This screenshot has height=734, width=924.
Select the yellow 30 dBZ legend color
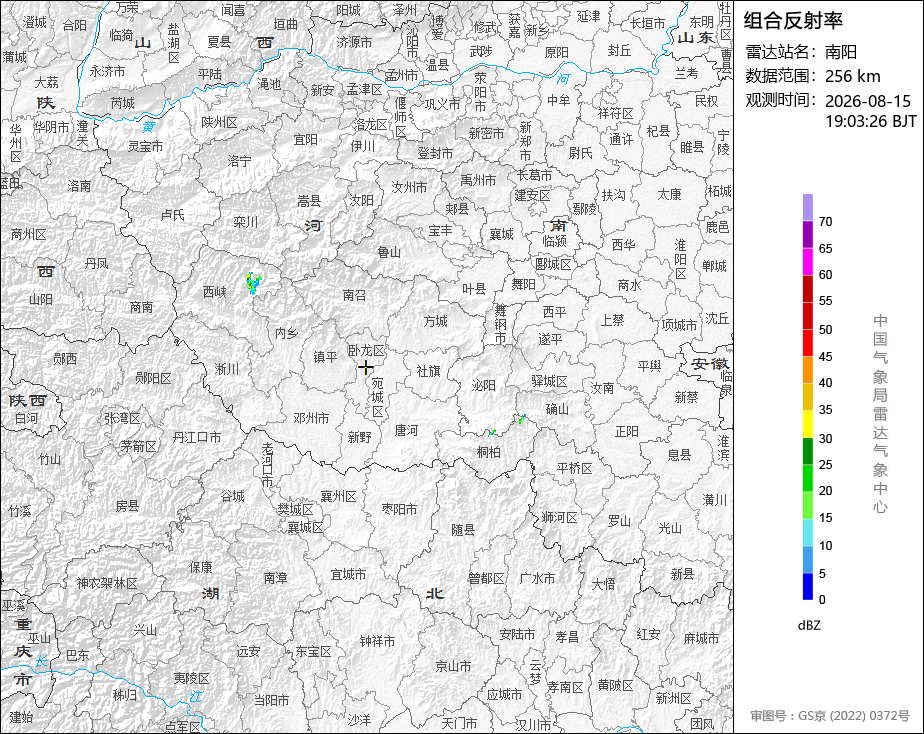[x=807, y=424]
